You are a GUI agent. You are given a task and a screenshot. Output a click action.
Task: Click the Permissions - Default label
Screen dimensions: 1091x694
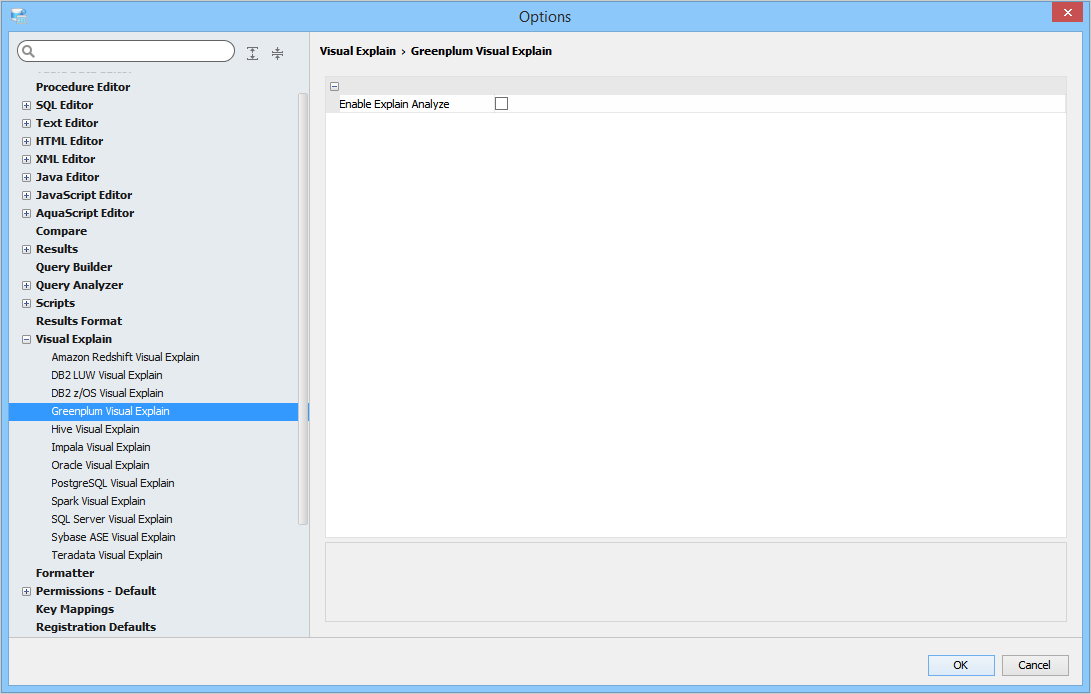click(96, 591)
